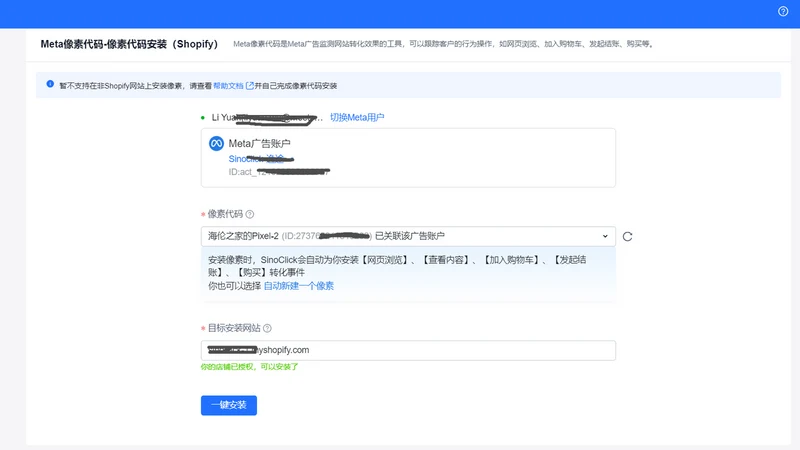Image resolution: width=800 pixels, height=450 pixels.
Task: Click the external link icon after 帮助文档
Action: pyautogui.click(x=249, y=86)
